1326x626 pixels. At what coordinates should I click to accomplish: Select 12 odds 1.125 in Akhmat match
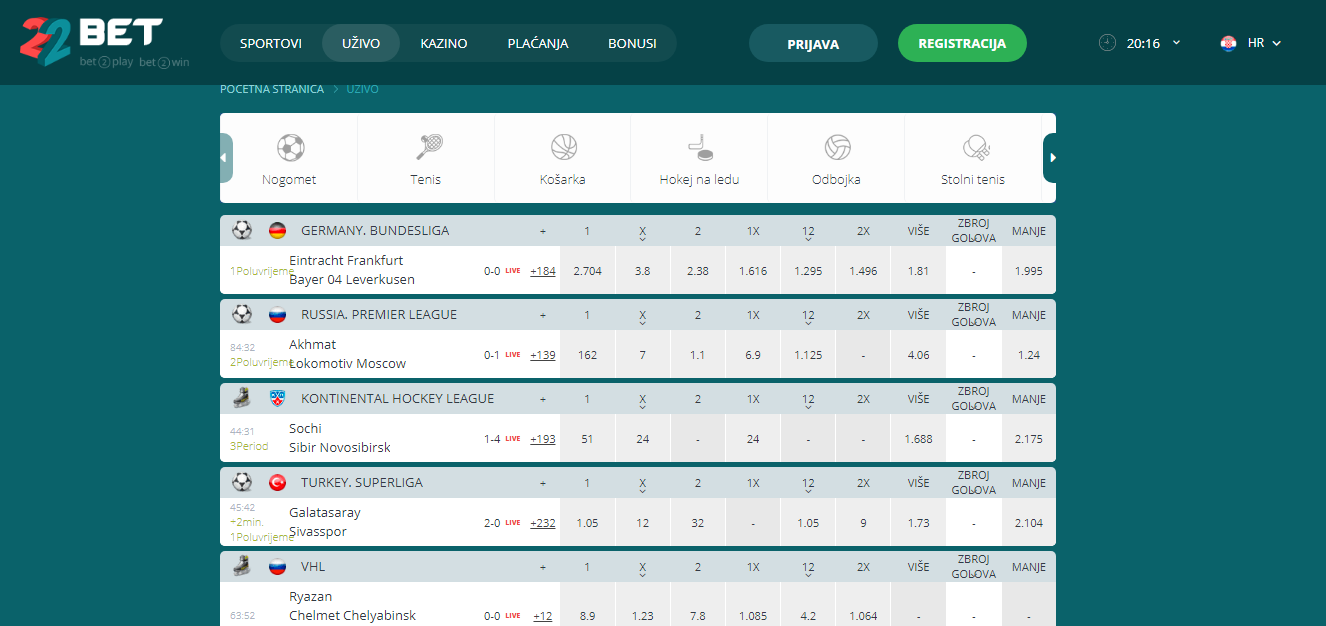click(808, 355)
